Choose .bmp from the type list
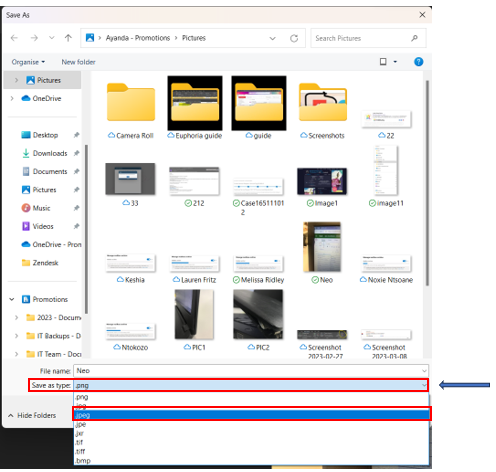The height and width of the screenshot is (472, 496). coord(251,461)
